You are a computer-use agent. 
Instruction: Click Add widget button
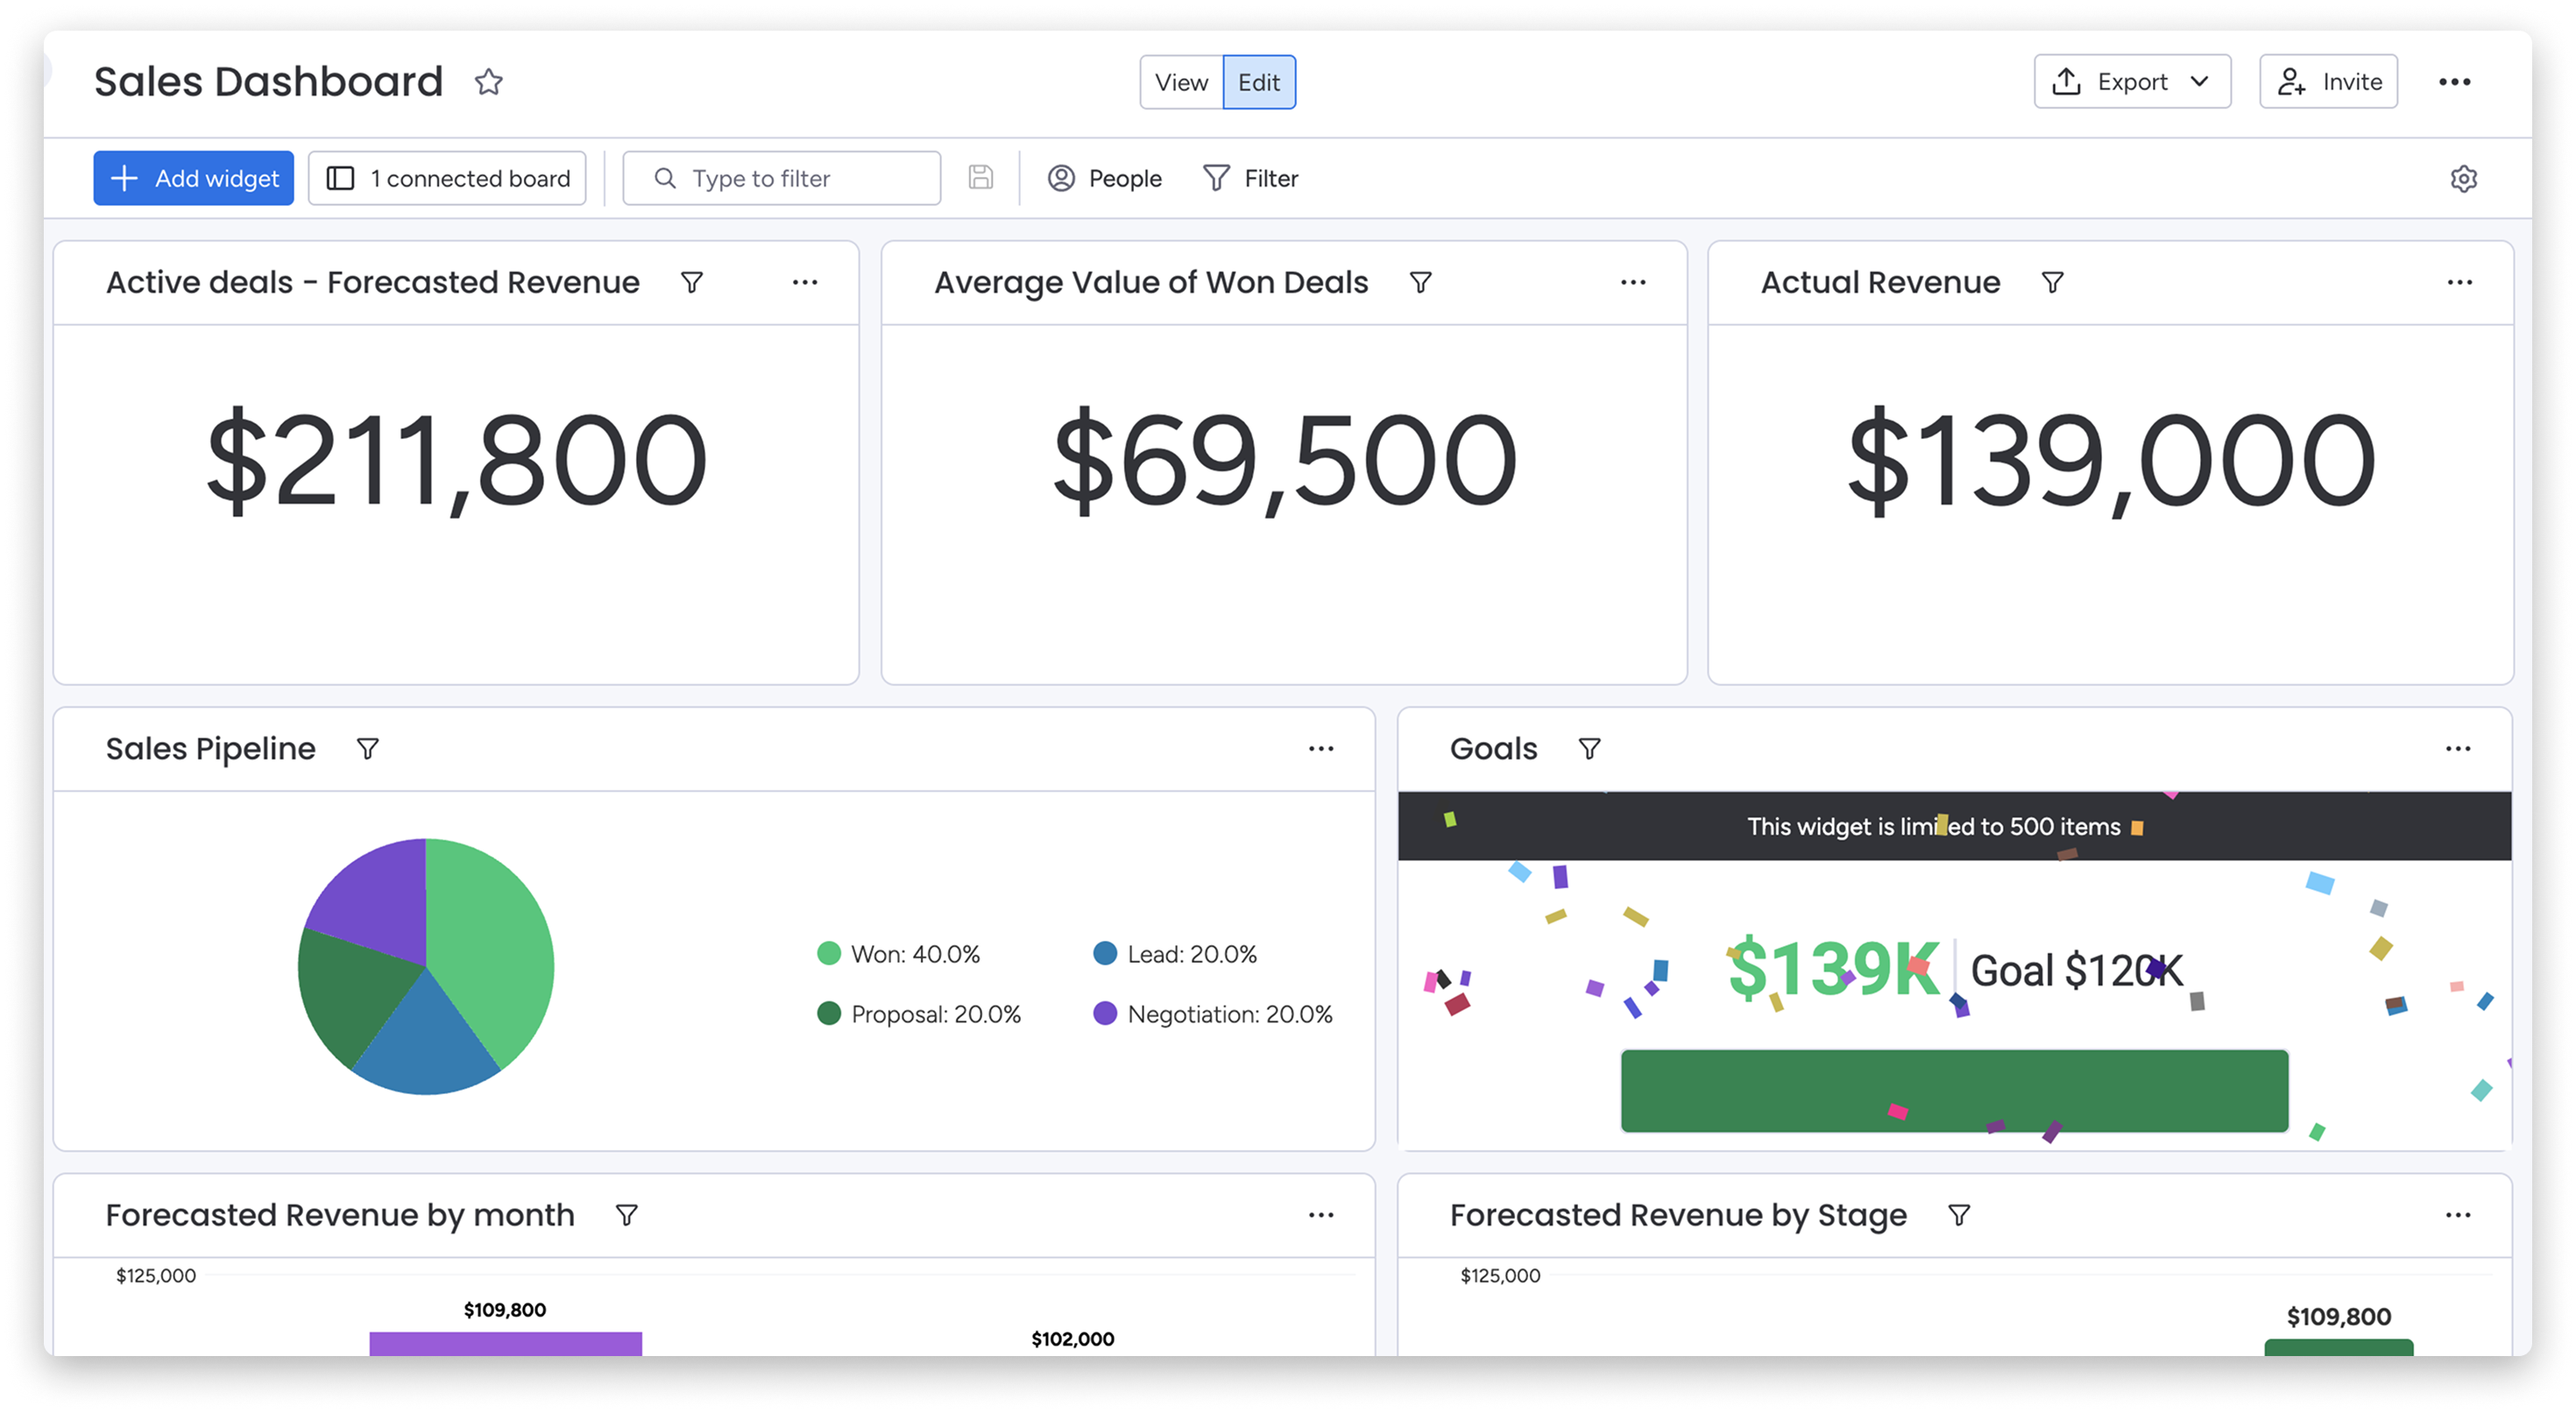194,178
